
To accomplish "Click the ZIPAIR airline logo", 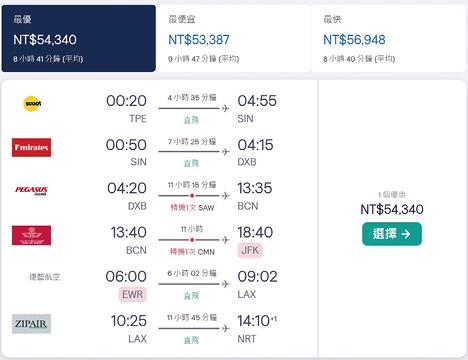I will point(31,323).
